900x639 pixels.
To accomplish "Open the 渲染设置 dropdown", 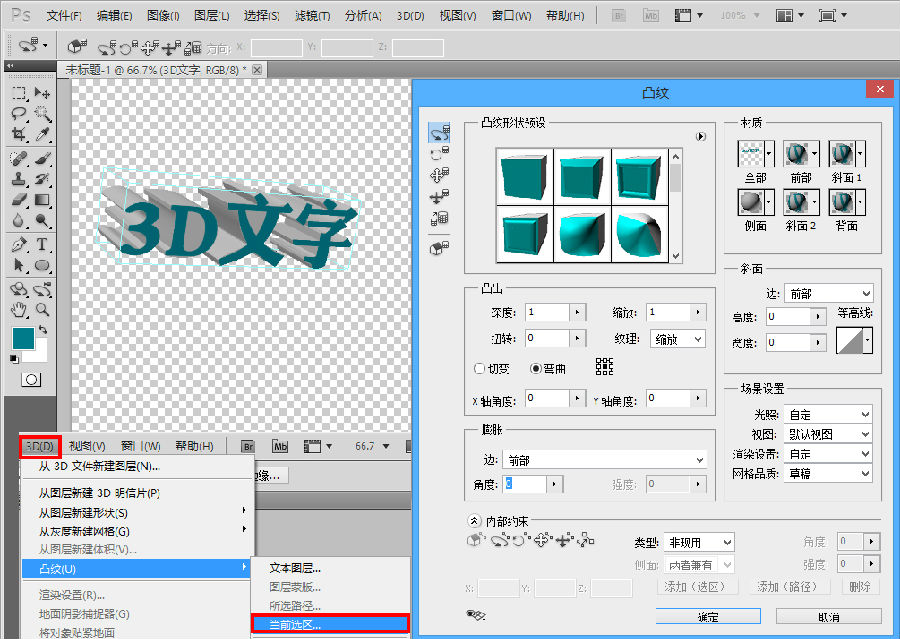I will 828,454.
